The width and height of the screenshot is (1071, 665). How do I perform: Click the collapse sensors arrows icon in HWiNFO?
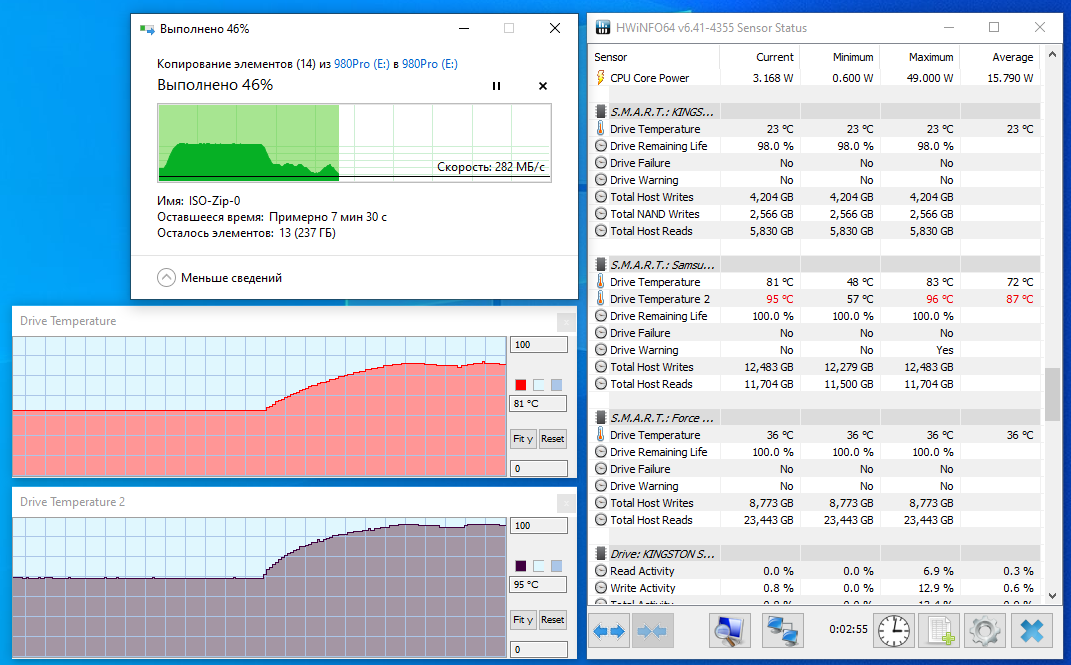652,631
